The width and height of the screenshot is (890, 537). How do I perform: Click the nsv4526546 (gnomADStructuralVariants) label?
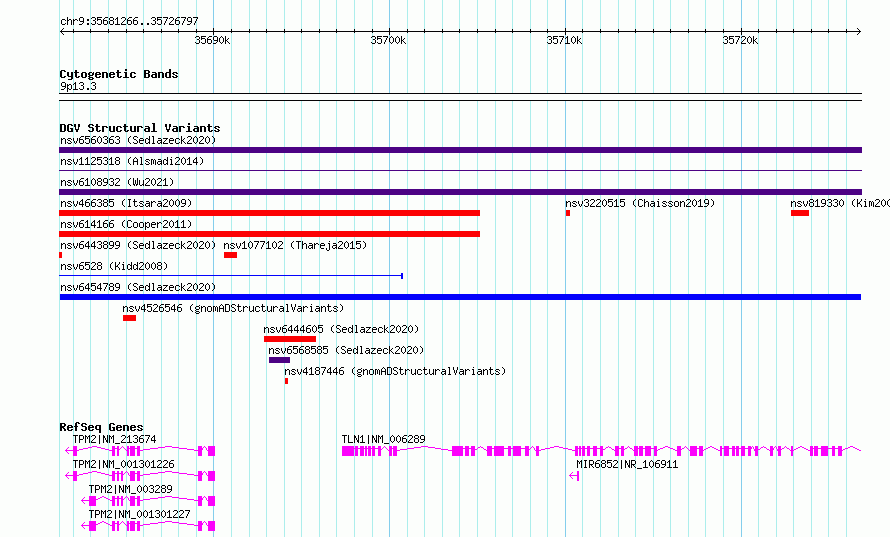[x=233, y=308]
